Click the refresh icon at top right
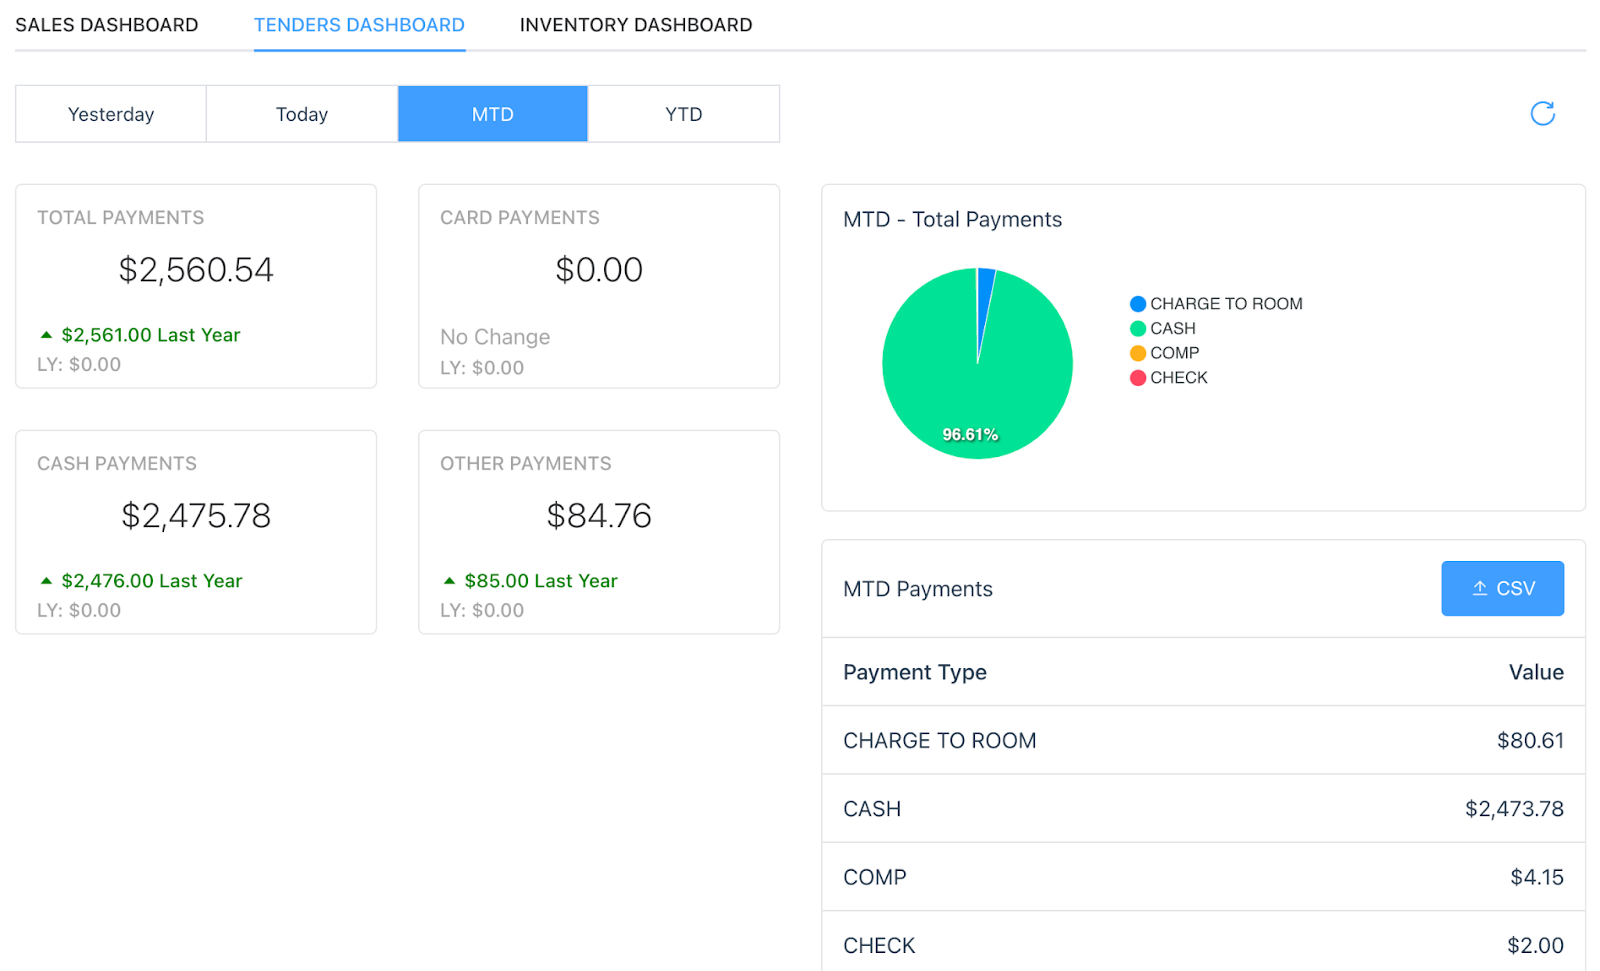Image resolution: width=1600 pixels, height=971 pixels. pyautogui.click(x=1542, y=114)
